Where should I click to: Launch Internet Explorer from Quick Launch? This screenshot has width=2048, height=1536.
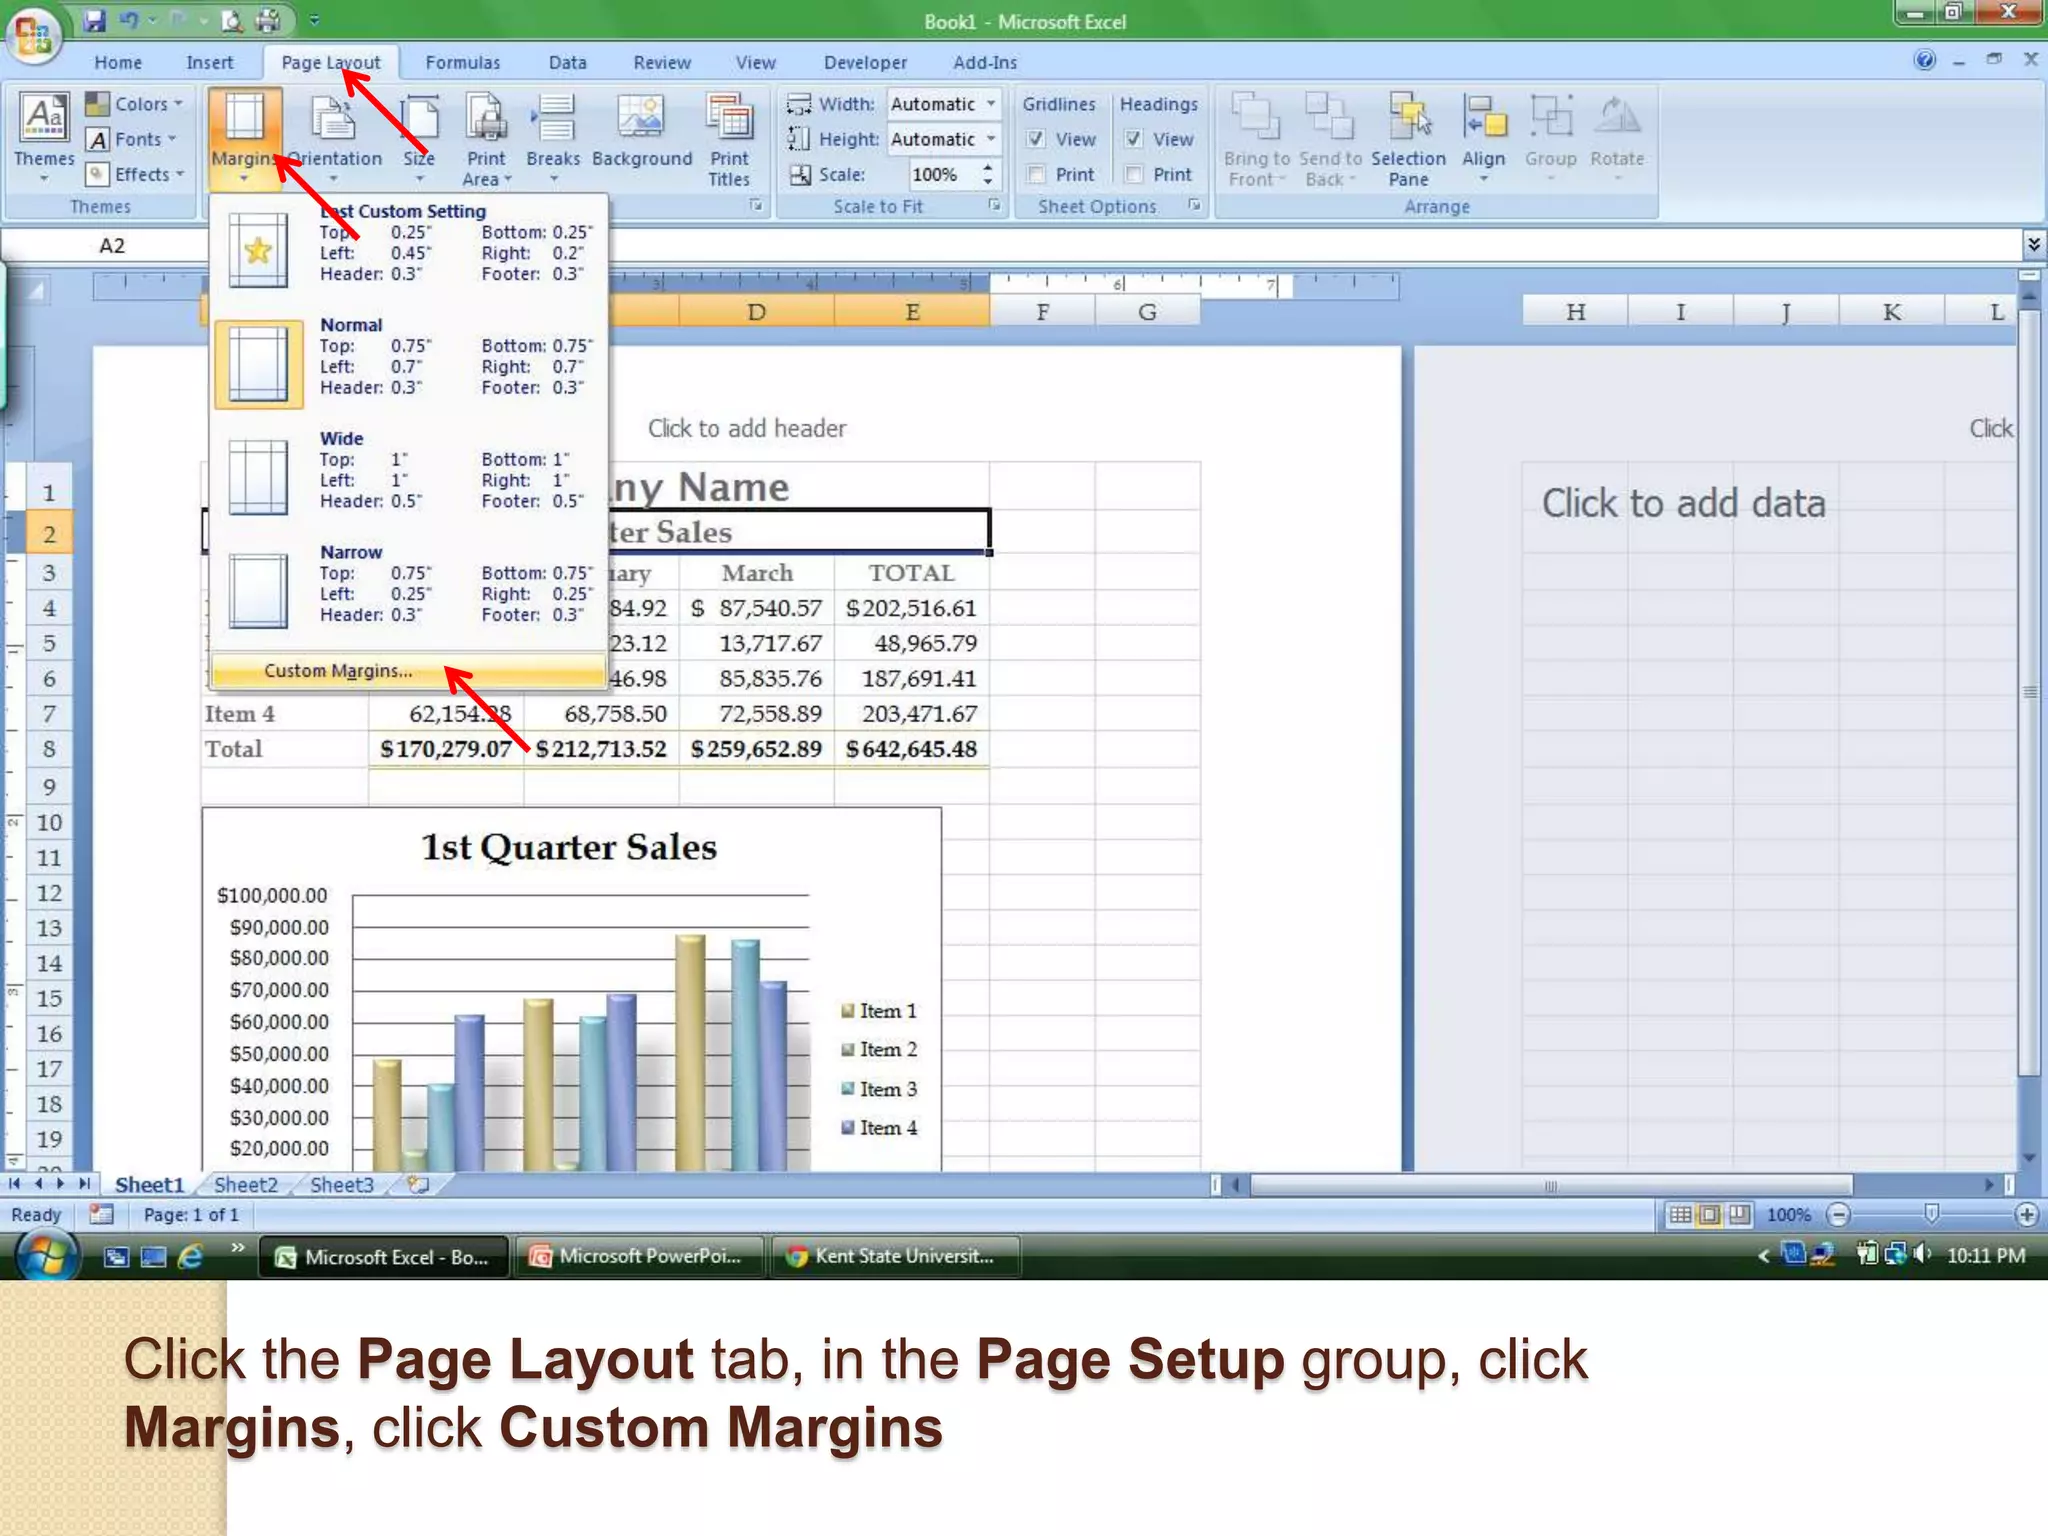tap(190, 1256)
